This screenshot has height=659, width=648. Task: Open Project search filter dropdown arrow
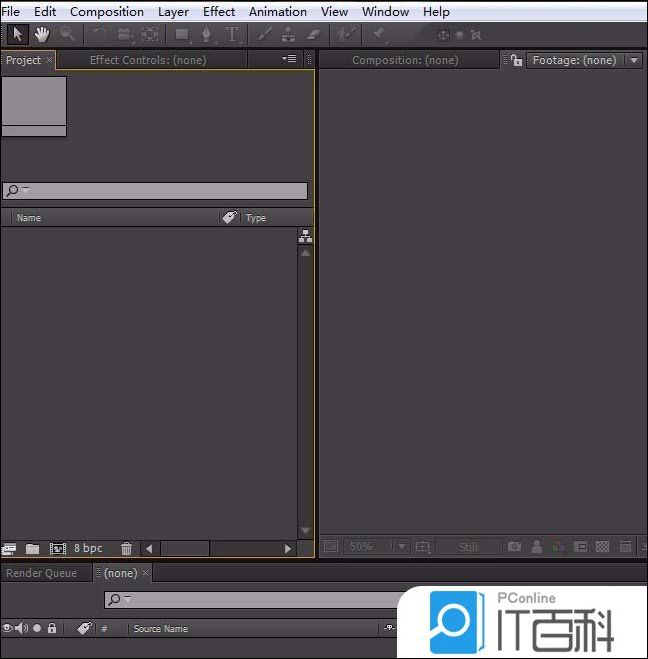(26, 190)
